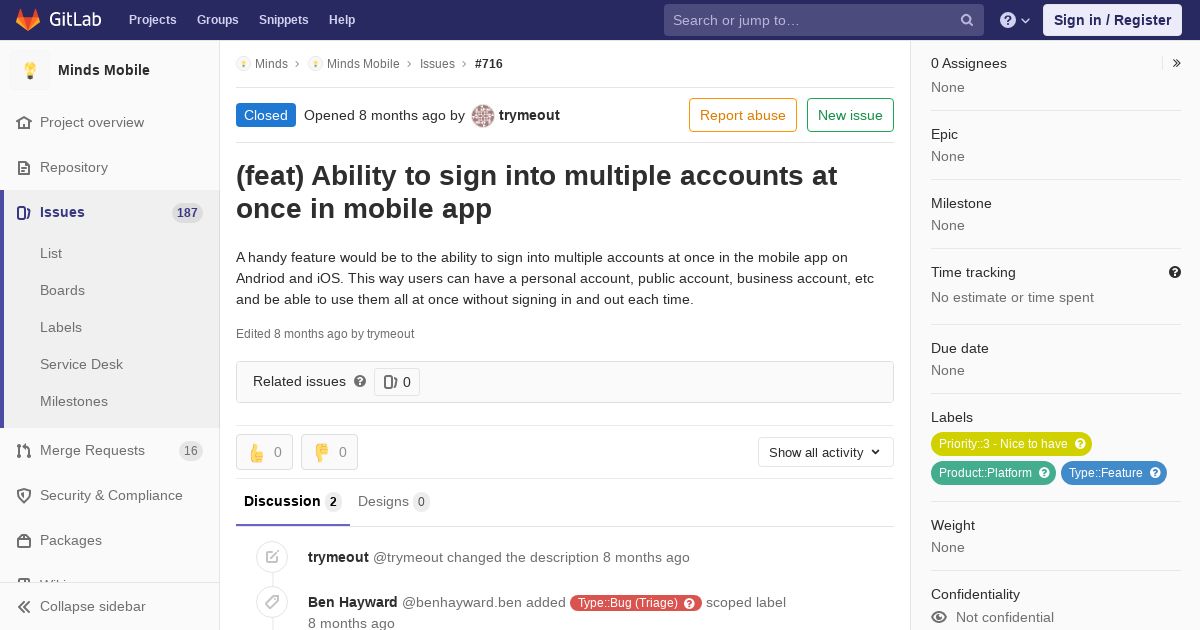Click the GitLab fox logo
1200x630 pixels.
point(28,20)
